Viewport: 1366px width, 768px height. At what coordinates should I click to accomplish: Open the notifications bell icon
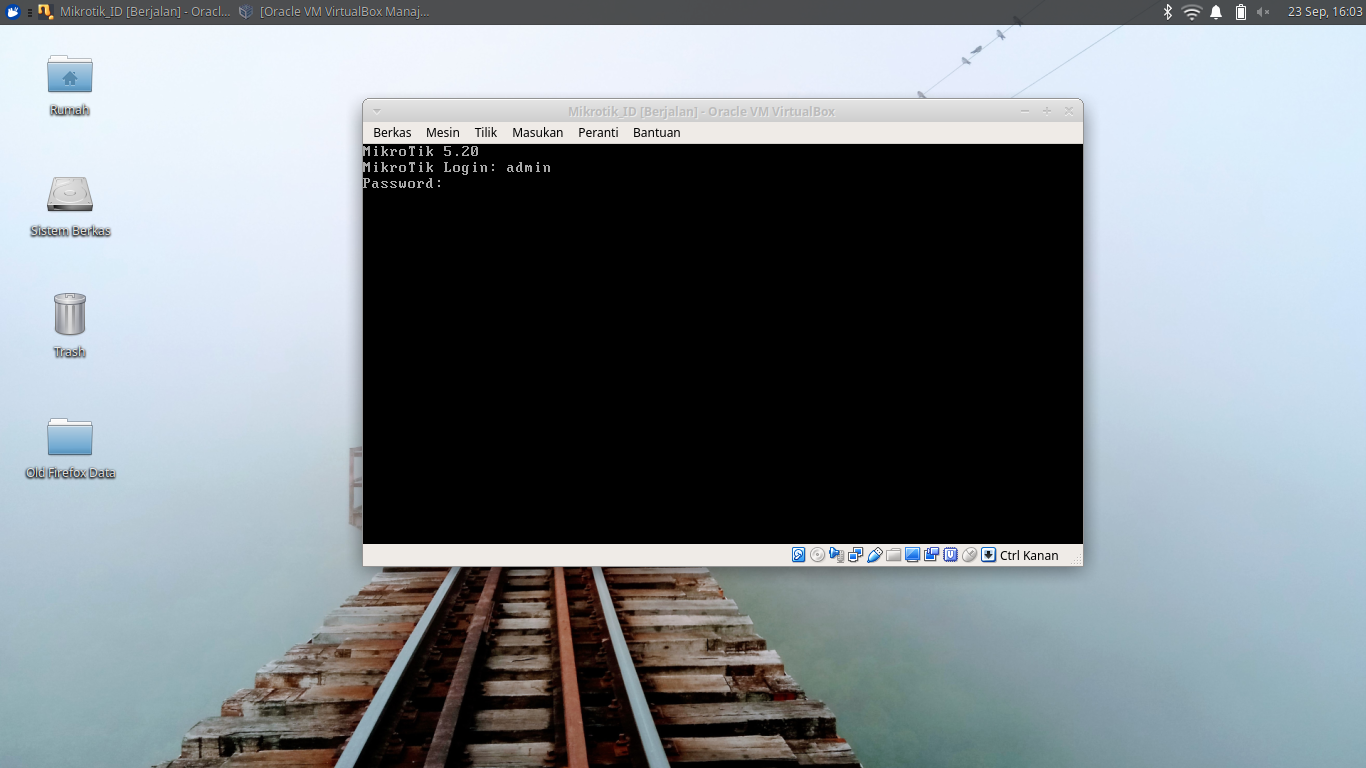[x=1216, y=12]
